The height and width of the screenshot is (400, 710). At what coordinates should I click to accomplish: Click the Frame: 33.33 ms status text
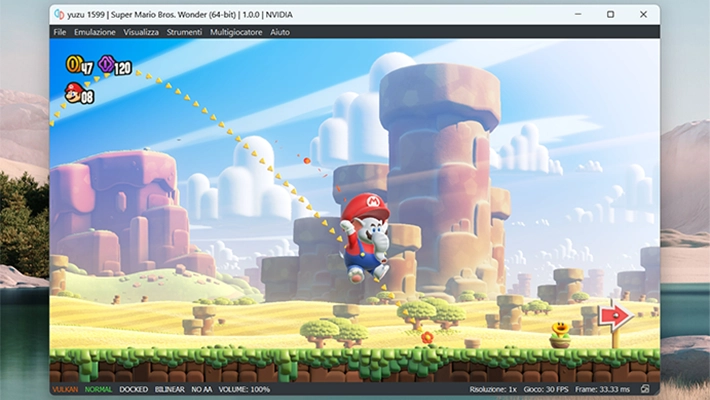coord(602,389)
